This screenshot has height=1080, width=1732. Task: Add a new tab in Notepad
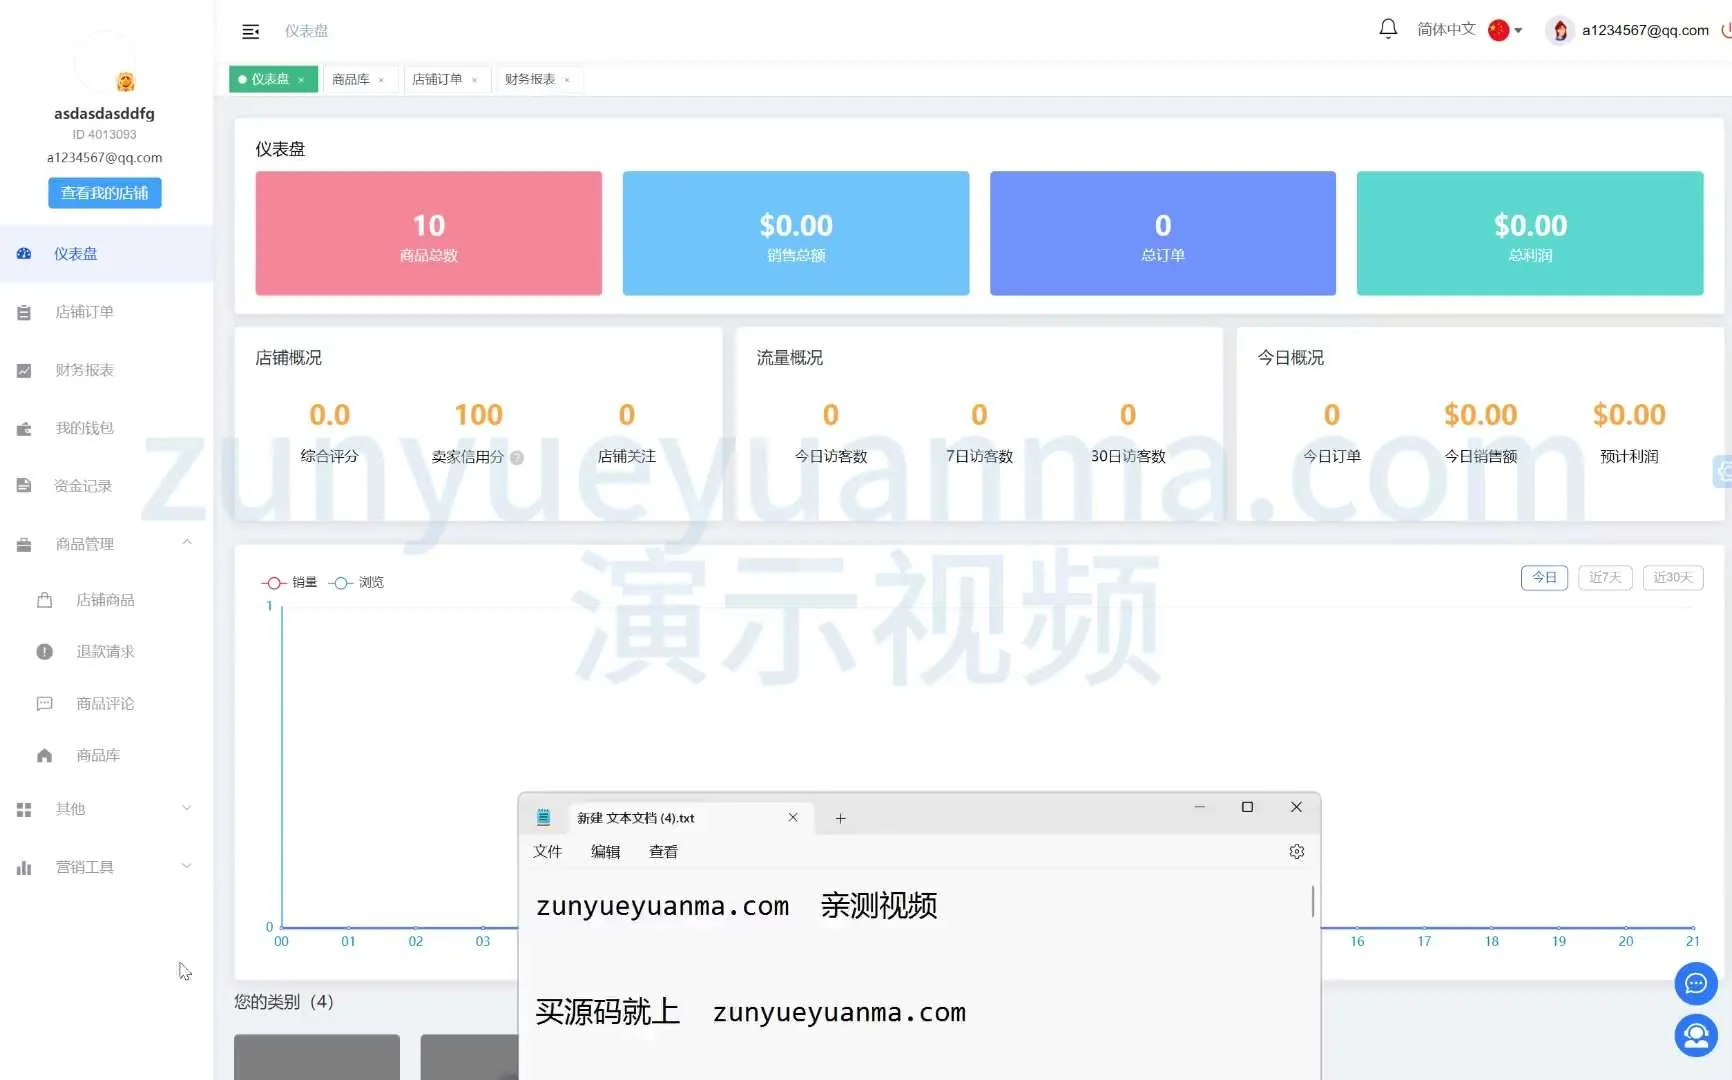[x=840, y=818]
